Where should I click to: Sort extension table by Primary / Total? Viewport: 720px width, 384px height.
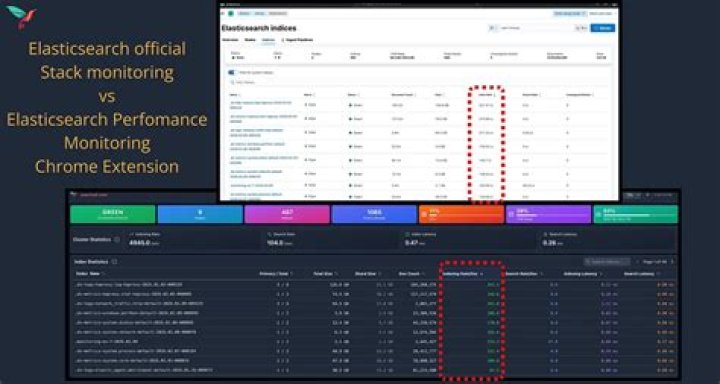click(x=276, y=274)
